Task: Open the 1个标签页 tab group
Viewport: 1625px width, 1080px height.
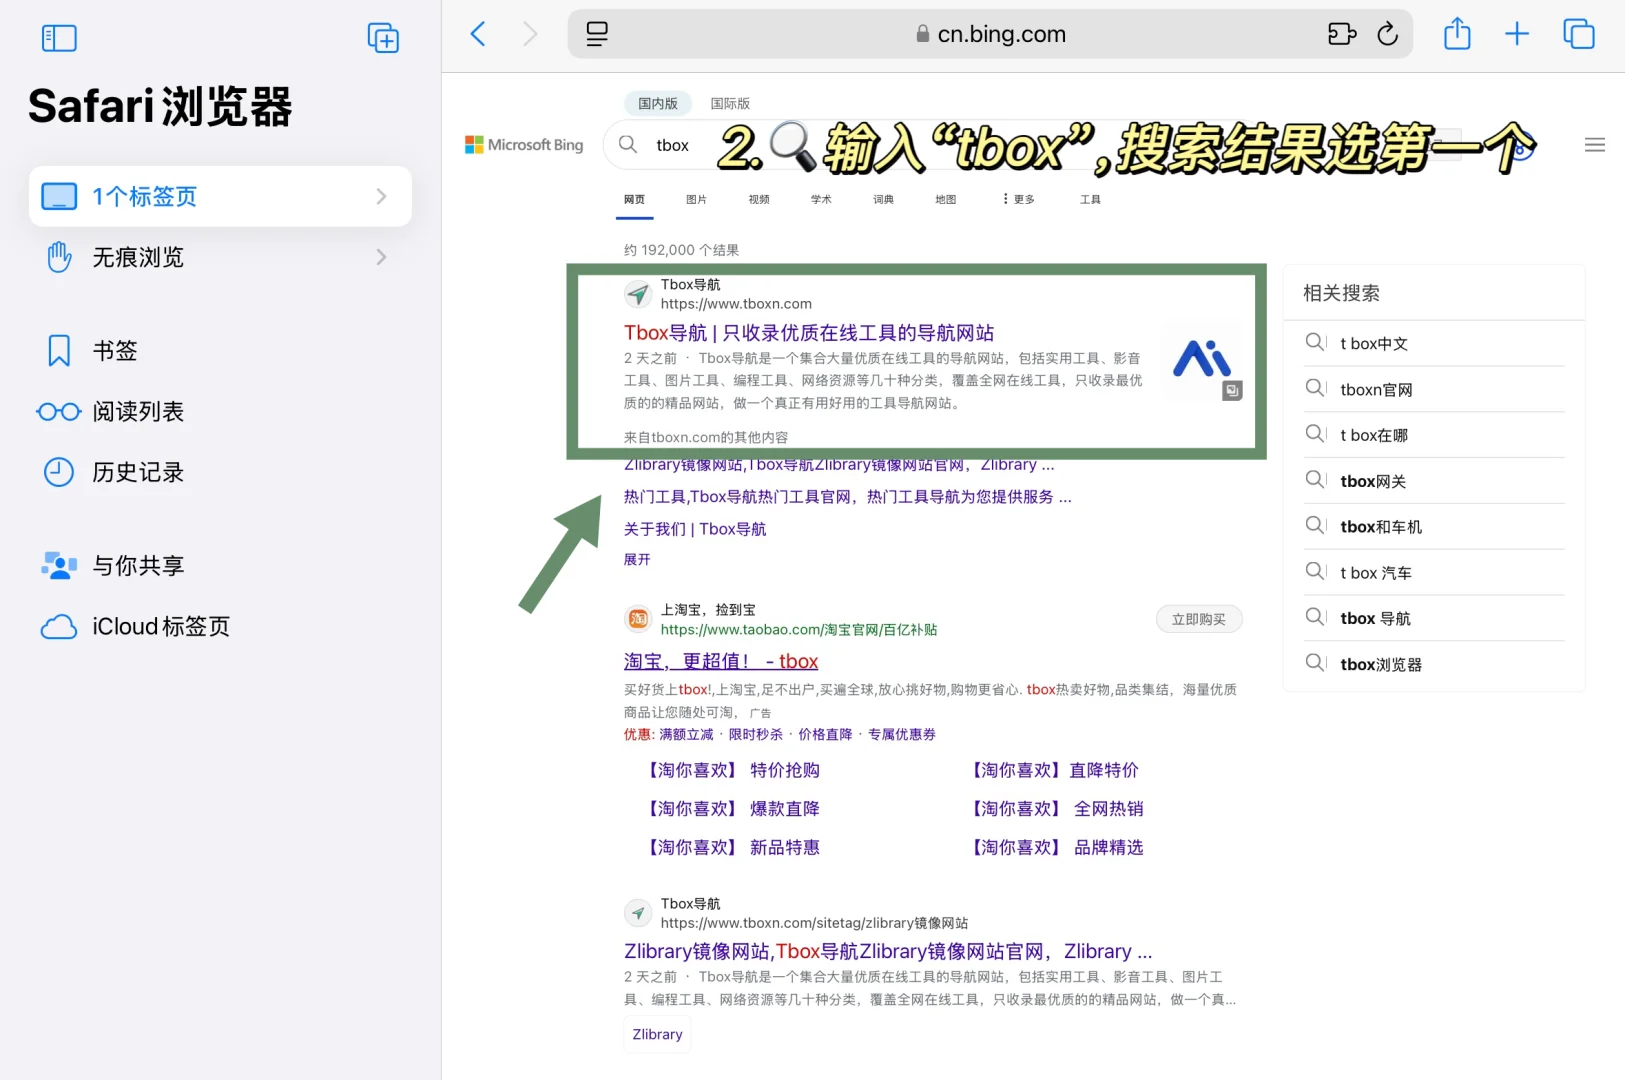Action: [x=220, y=196]
